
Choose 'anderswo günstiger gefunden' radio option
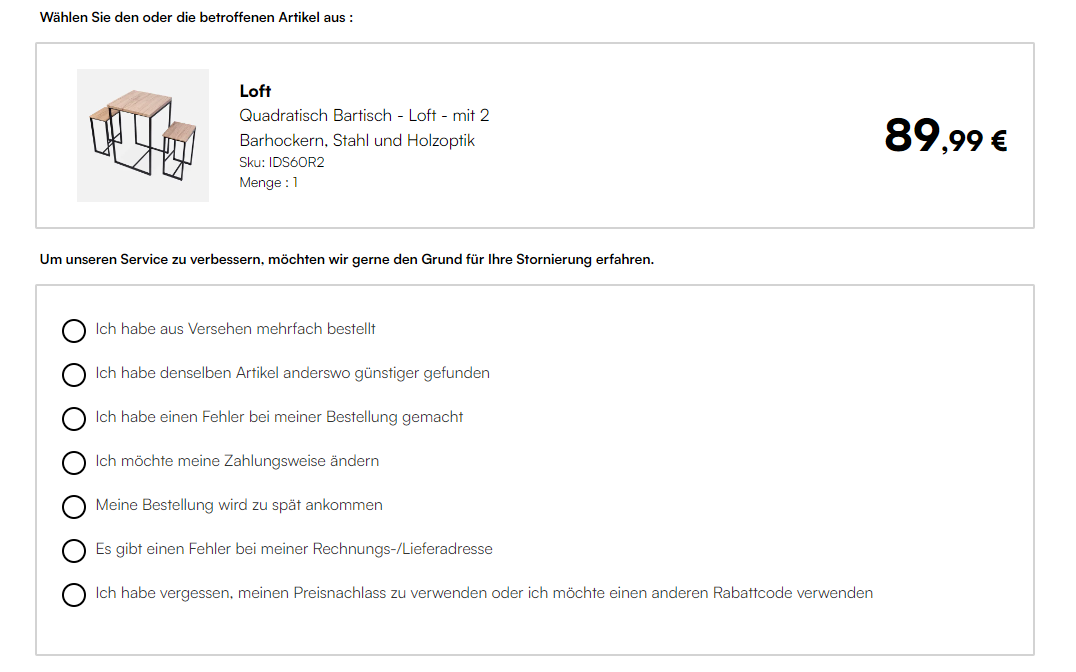pos(73,375)
